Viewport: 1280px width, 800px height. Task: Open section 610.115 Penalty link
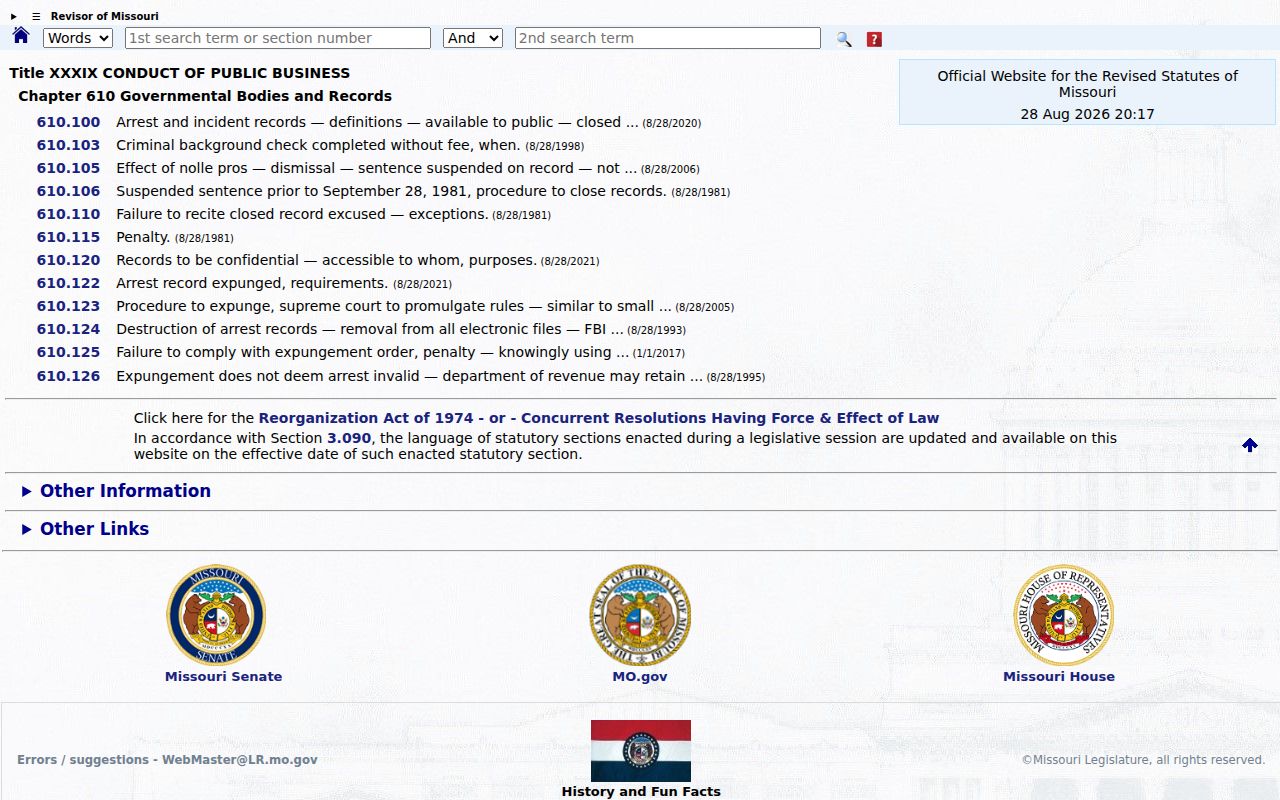click(68, 237)
